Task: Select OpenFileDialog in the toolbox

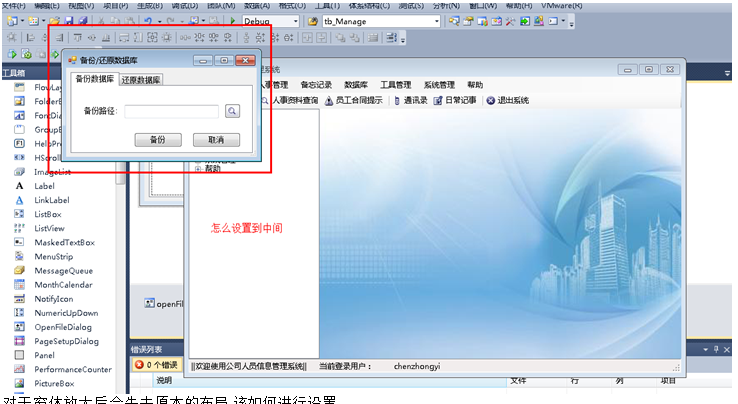Action: click(x=63, y=327)
